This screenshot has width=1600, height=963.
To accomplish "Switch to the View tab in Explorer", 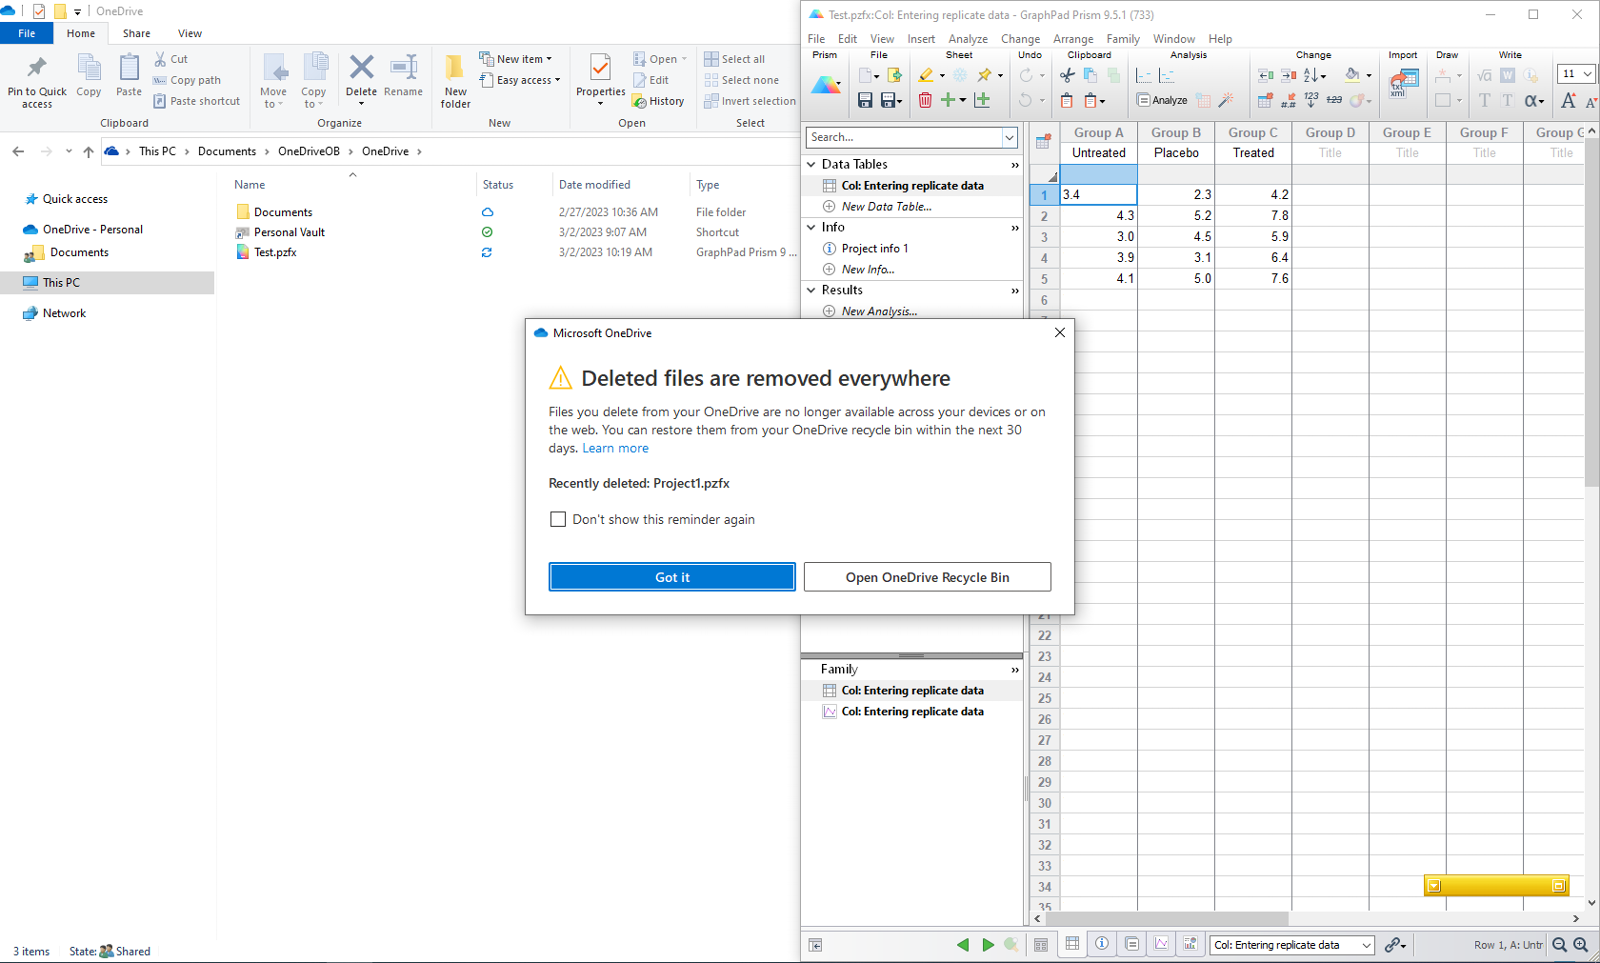I will pyautogui.click(x=190, y=33).
